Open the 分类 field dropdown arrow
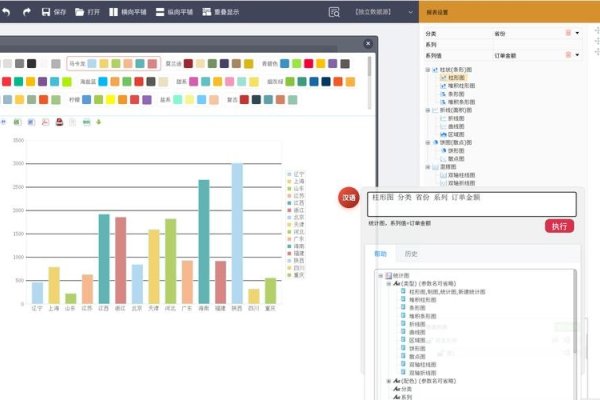 tap(577, 33)
